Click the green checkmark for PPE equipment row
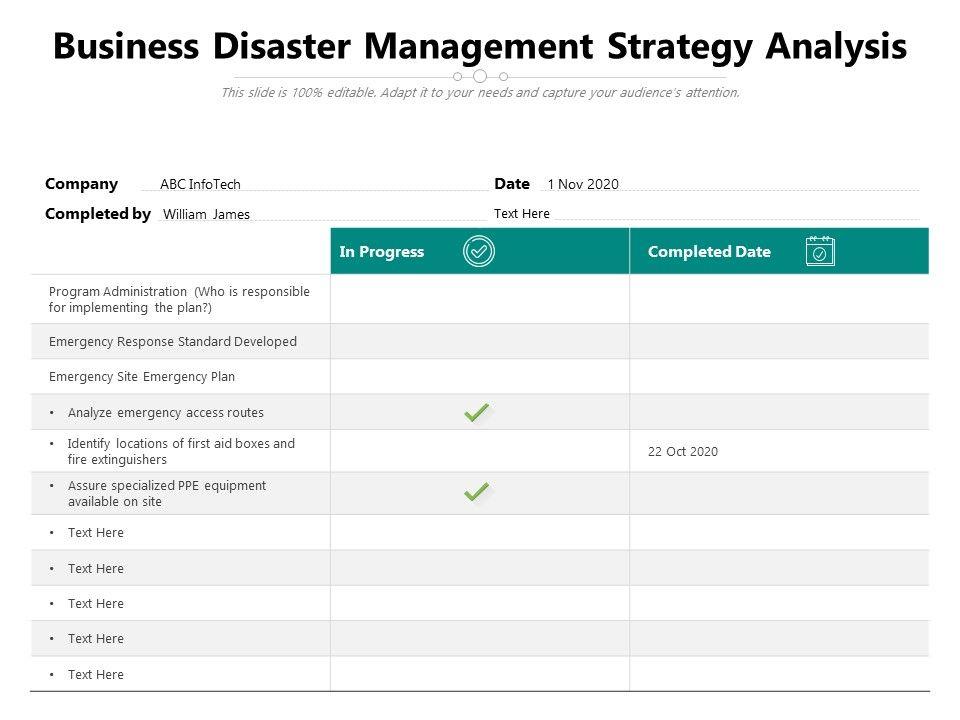This screenshot has width=960, height=720. click(476, 492)
